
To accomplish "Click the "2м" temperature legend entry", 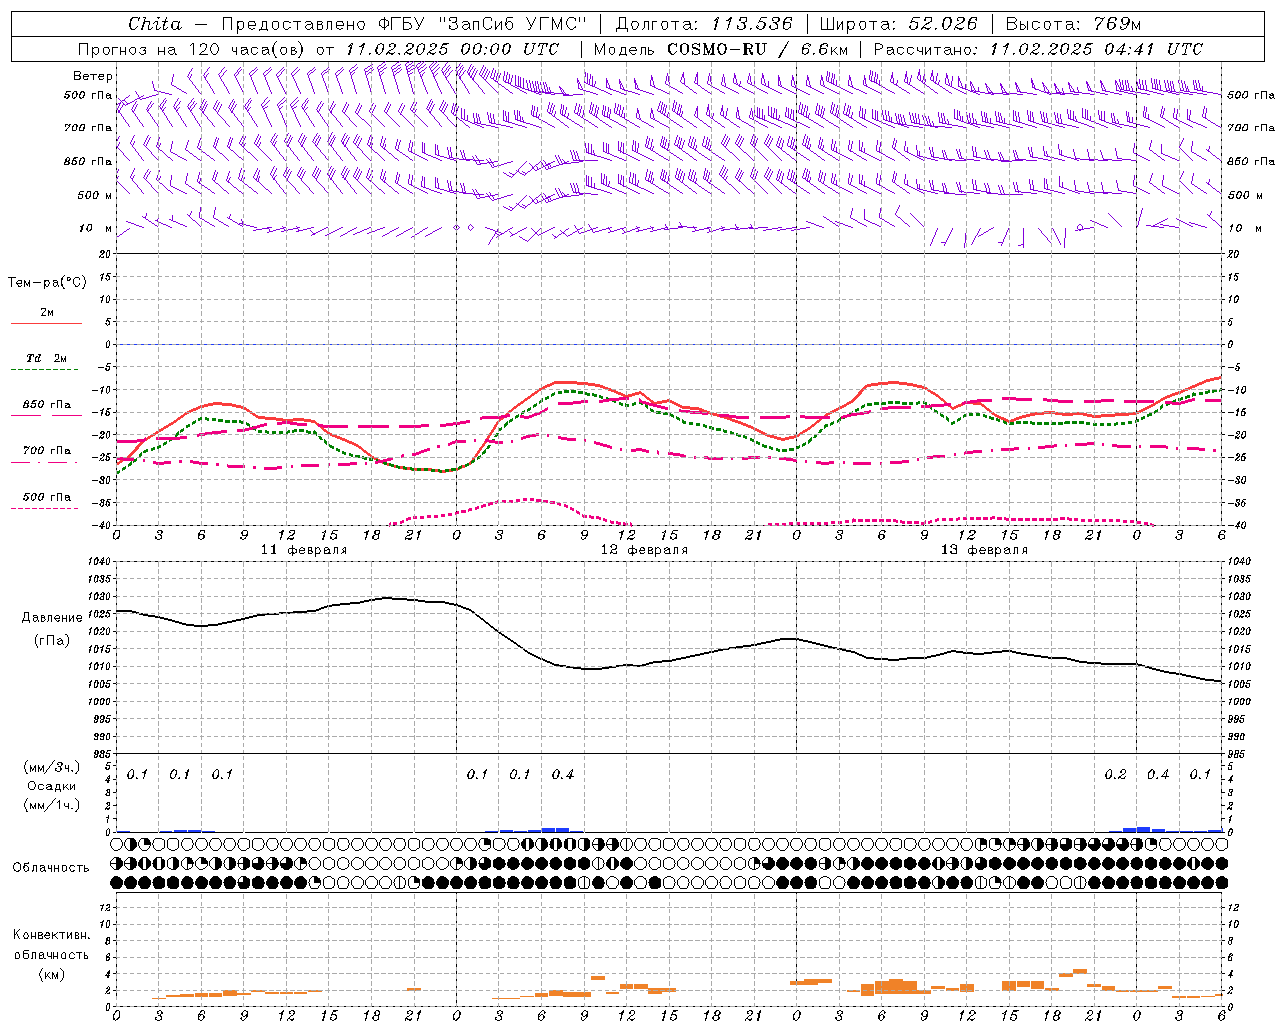I will (47, 313).
